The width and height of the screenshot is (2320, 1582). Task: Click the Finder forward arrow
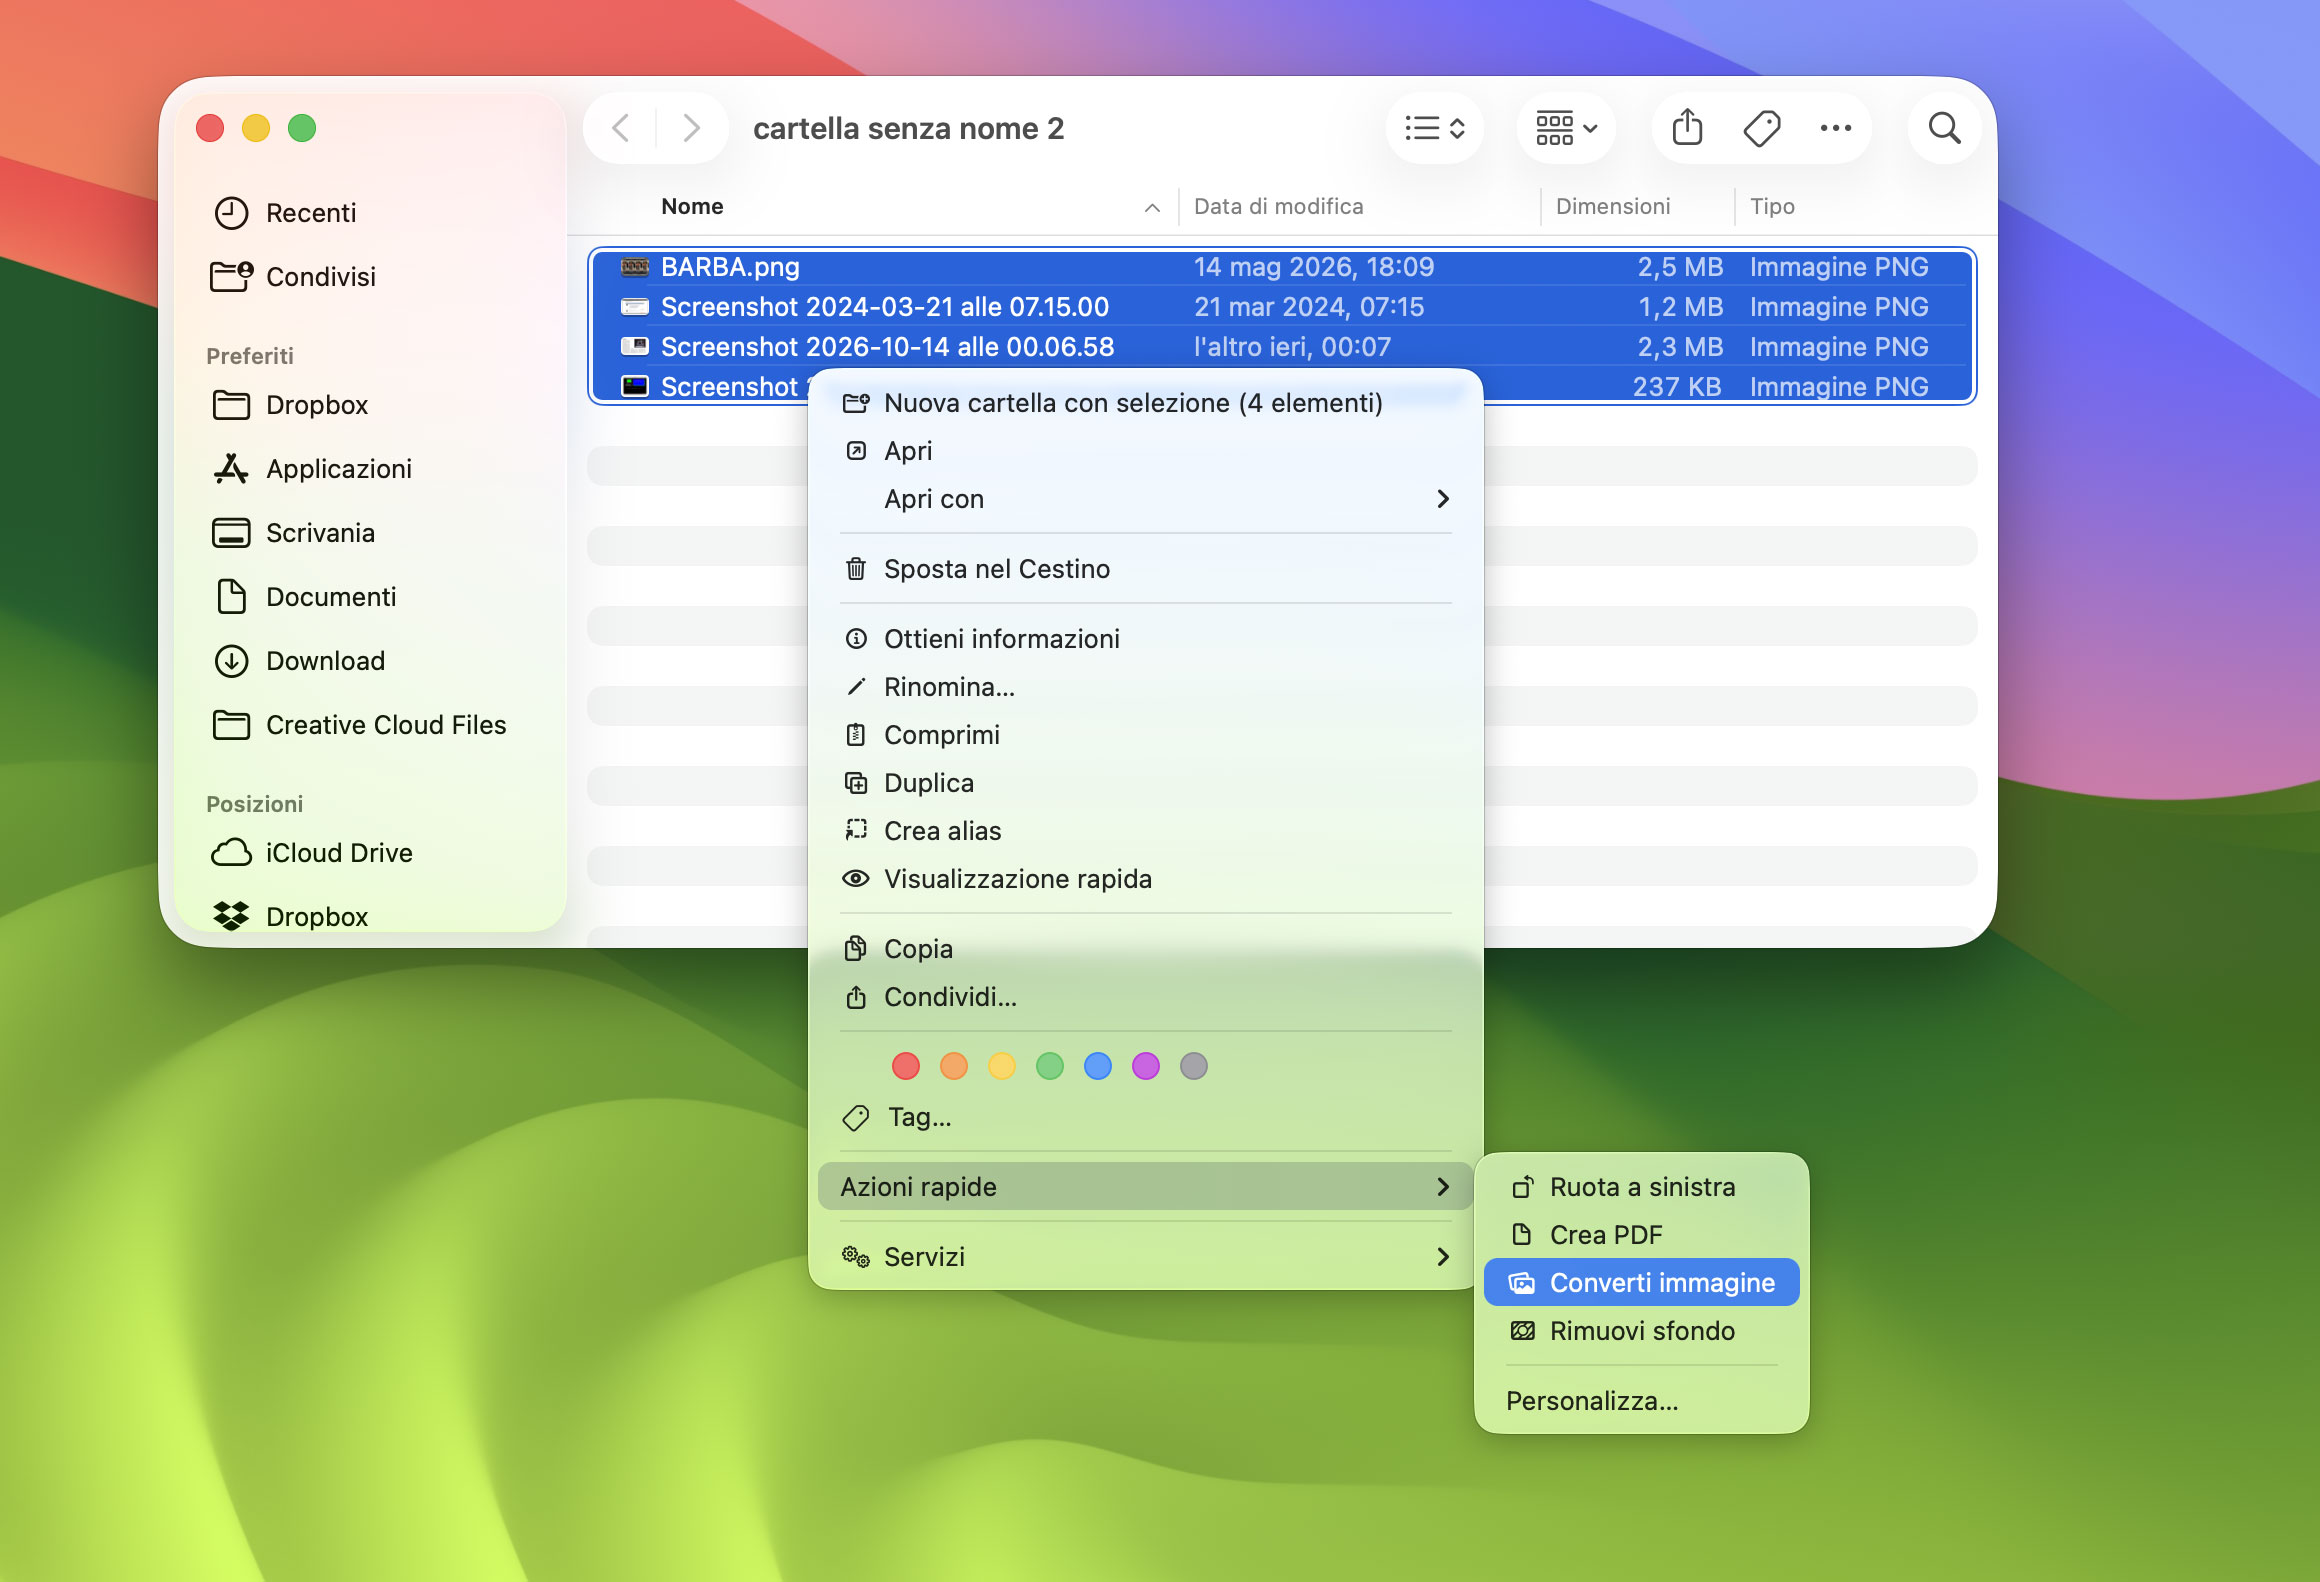(x=691, y=128)
